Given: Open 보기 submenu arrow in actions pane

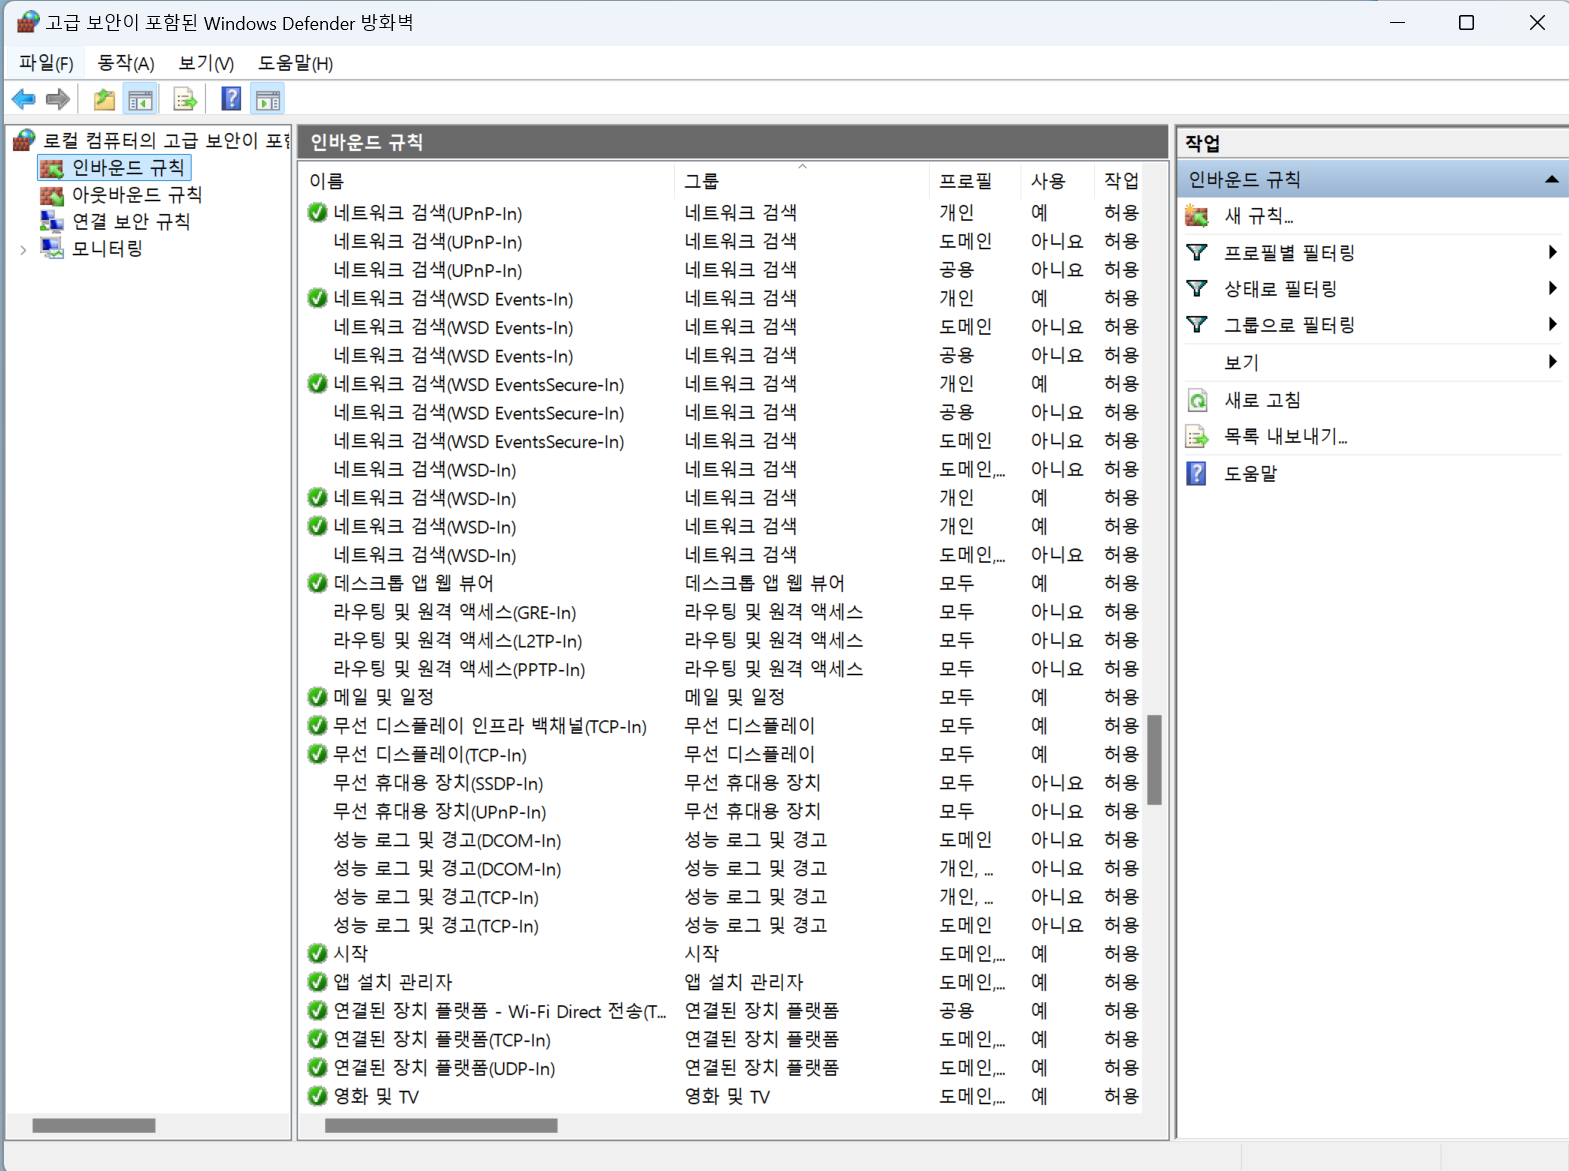Looking at the screenshot, I should [x=1552, y=361].
